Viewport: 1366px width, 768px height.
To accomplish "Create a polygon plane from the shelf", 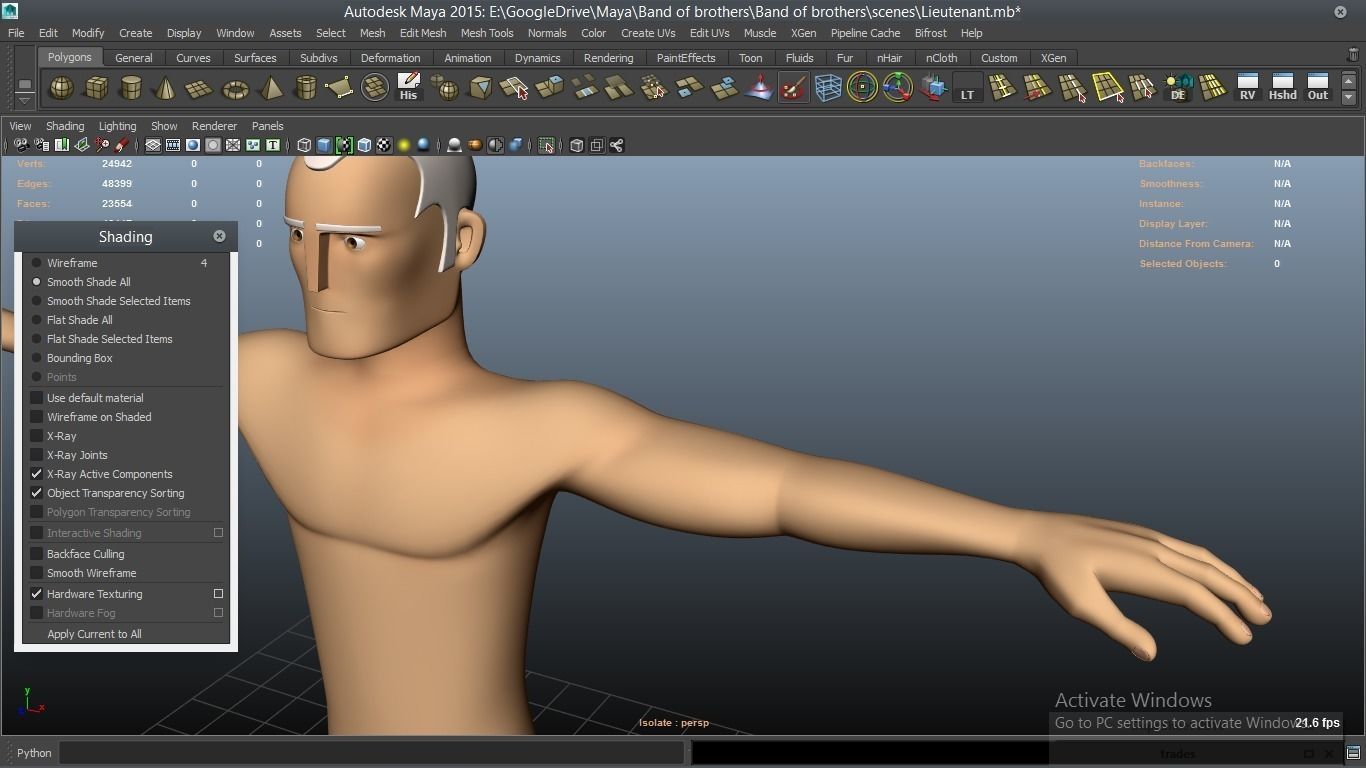I will (x=200, y=88).
